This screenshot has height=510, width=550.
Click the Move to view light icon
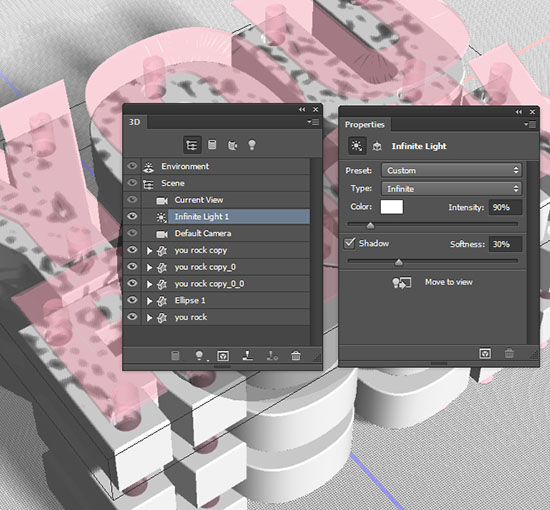[x=402, y=283]
